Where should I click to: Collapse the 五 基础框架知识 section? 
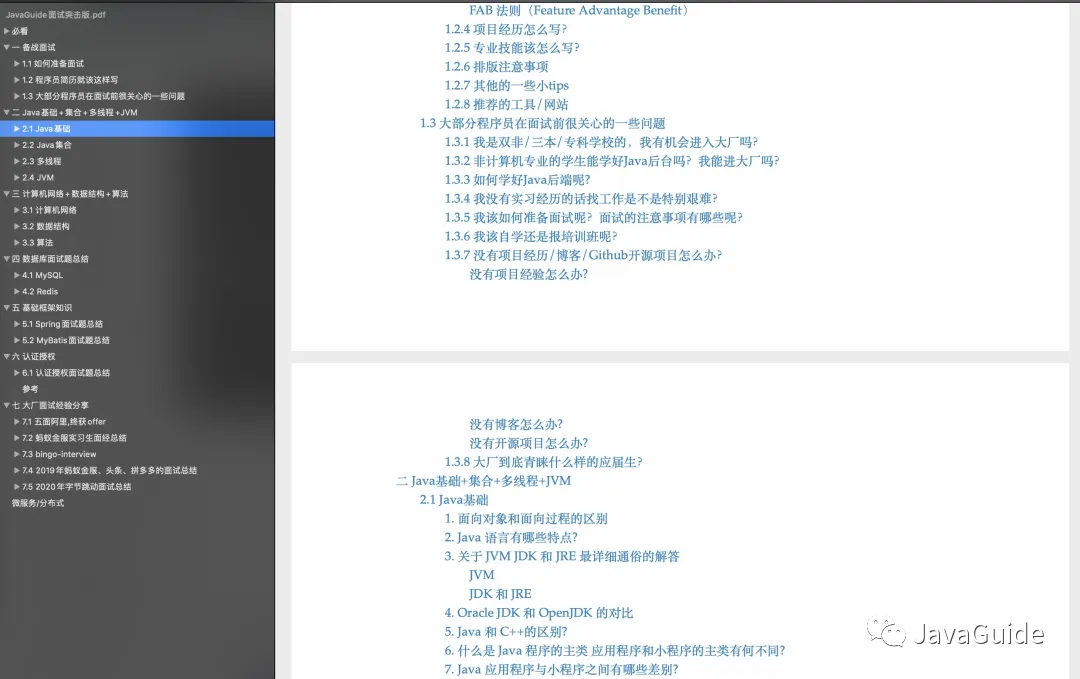6,308
